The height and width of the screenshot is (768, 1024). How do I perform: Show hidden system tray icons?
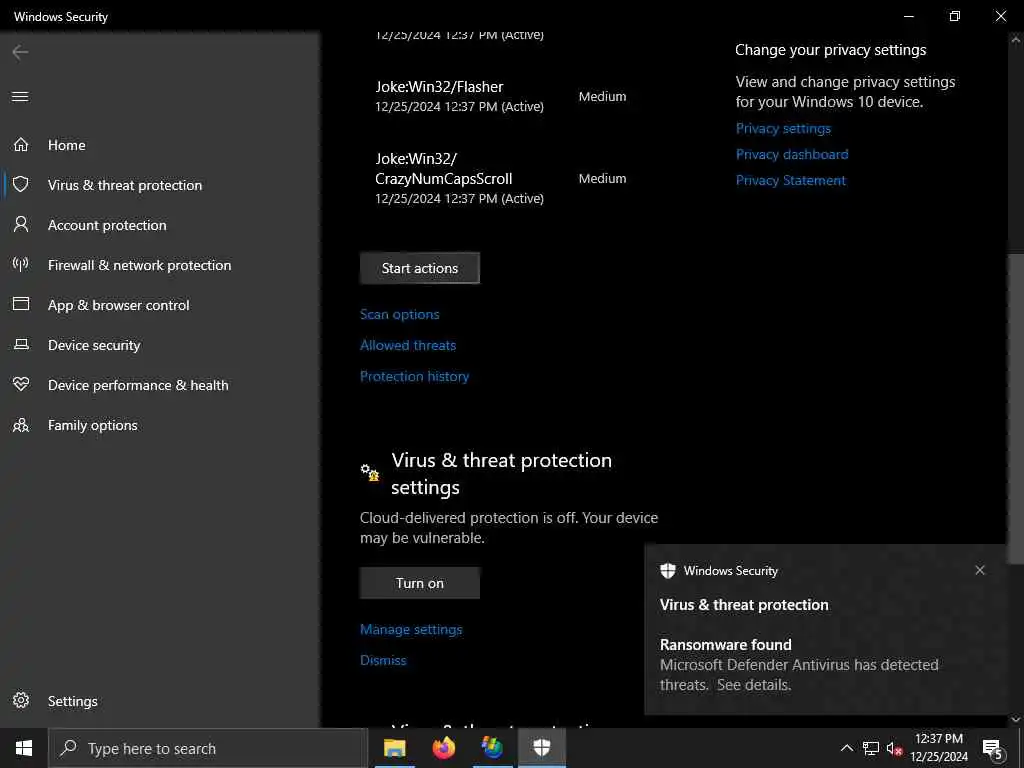[x=846, y=748]
